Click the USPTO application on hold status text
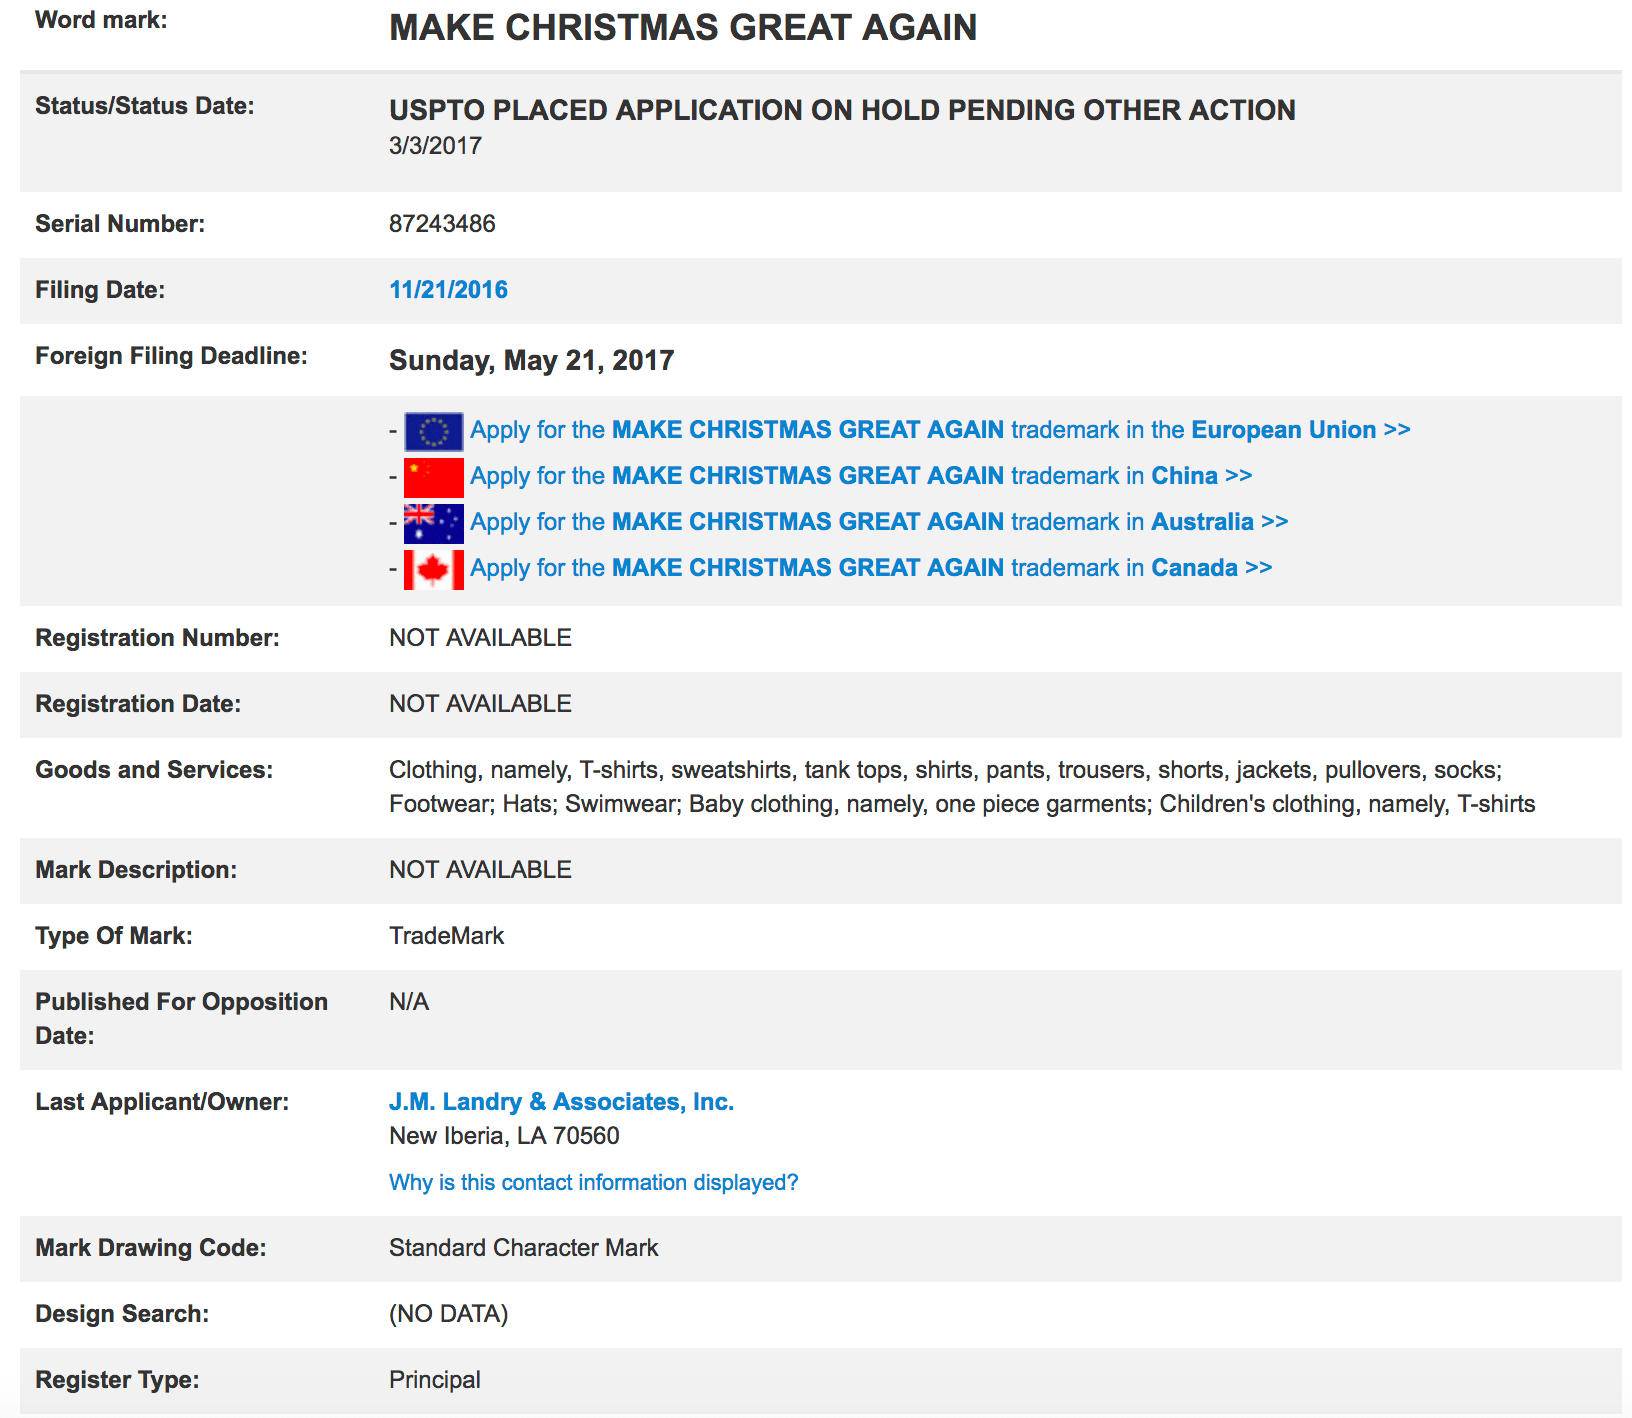This screenshot has height=1418, width=1632. tap(841, 110)
